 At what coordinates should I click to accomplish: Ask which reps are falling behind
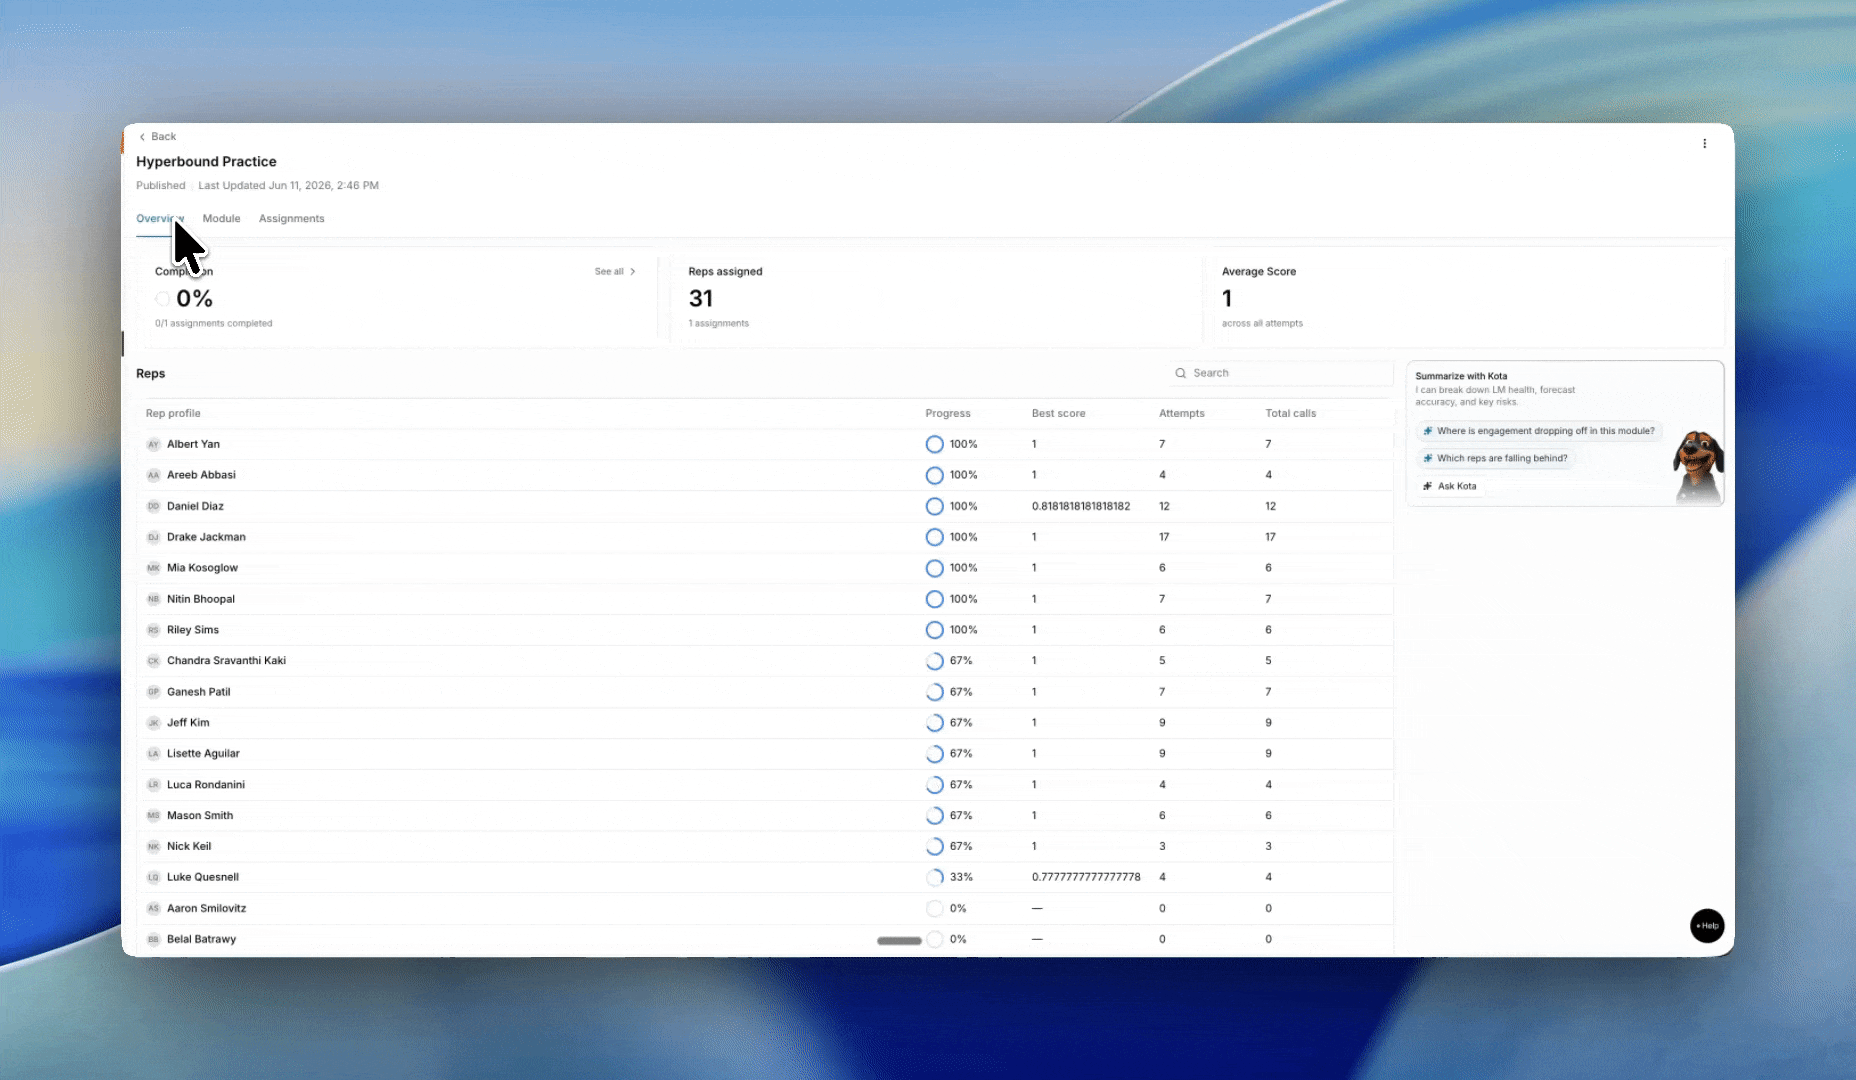click(x=1495, y=458)
